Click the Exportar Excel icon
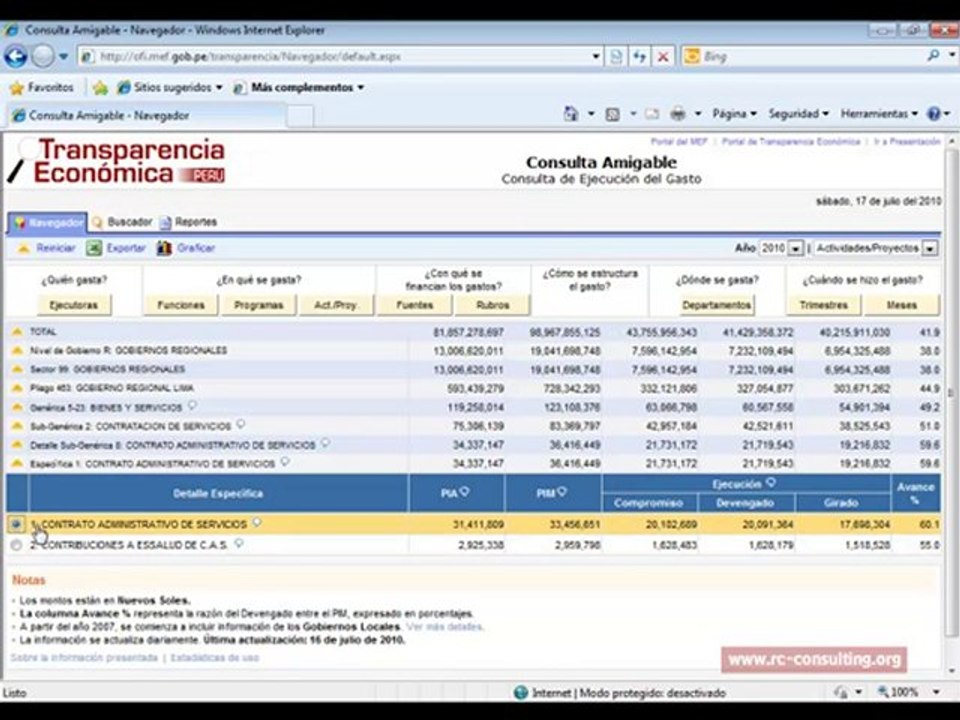The image size is (960, 720). [94, 248]
